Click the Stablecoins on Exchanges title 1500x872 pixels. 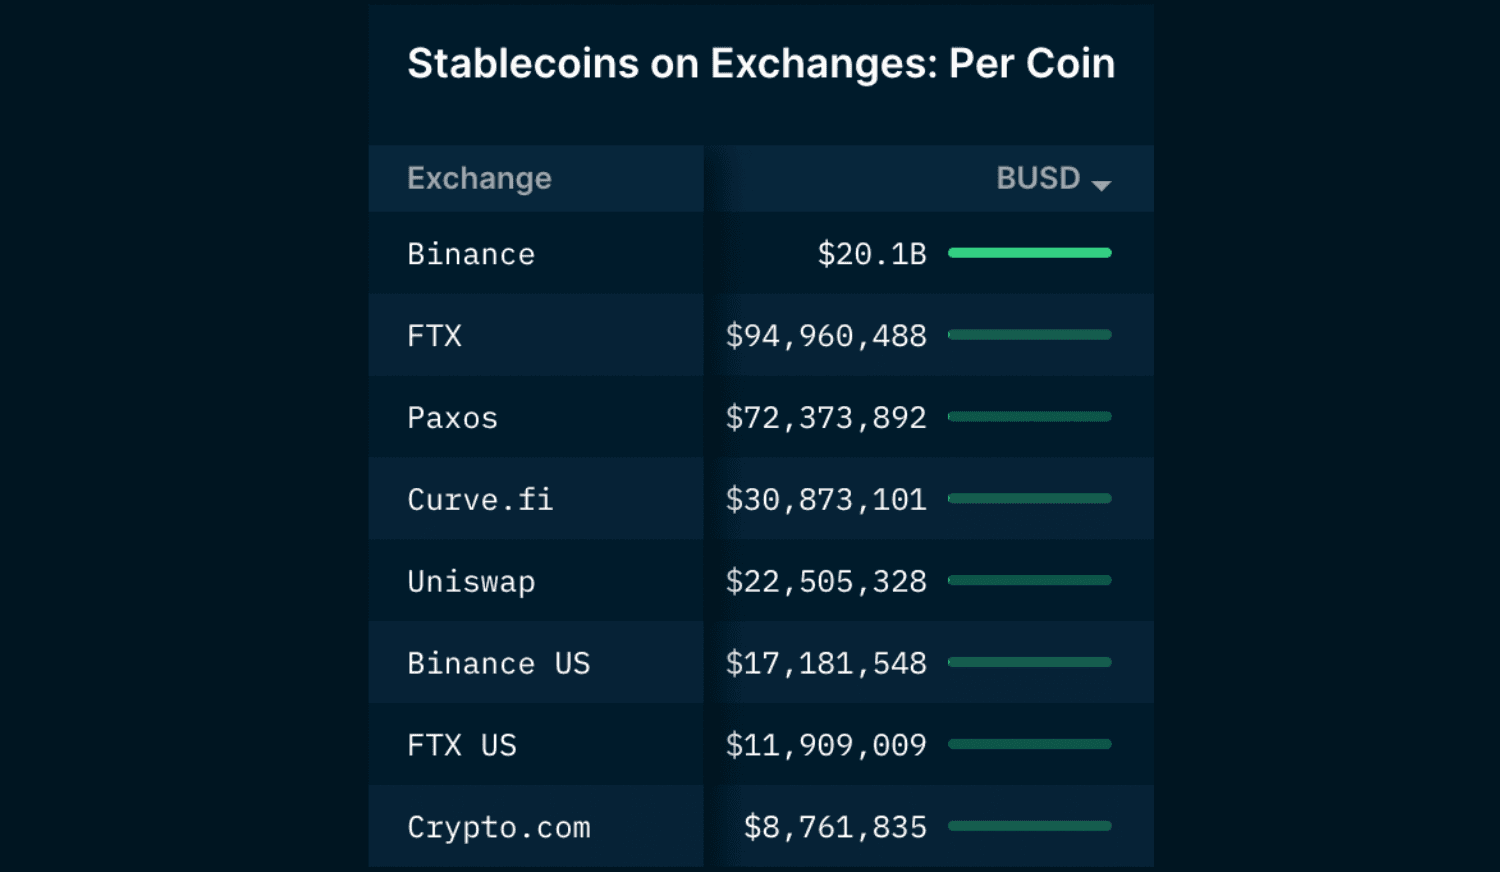click(x=761, y=63)
